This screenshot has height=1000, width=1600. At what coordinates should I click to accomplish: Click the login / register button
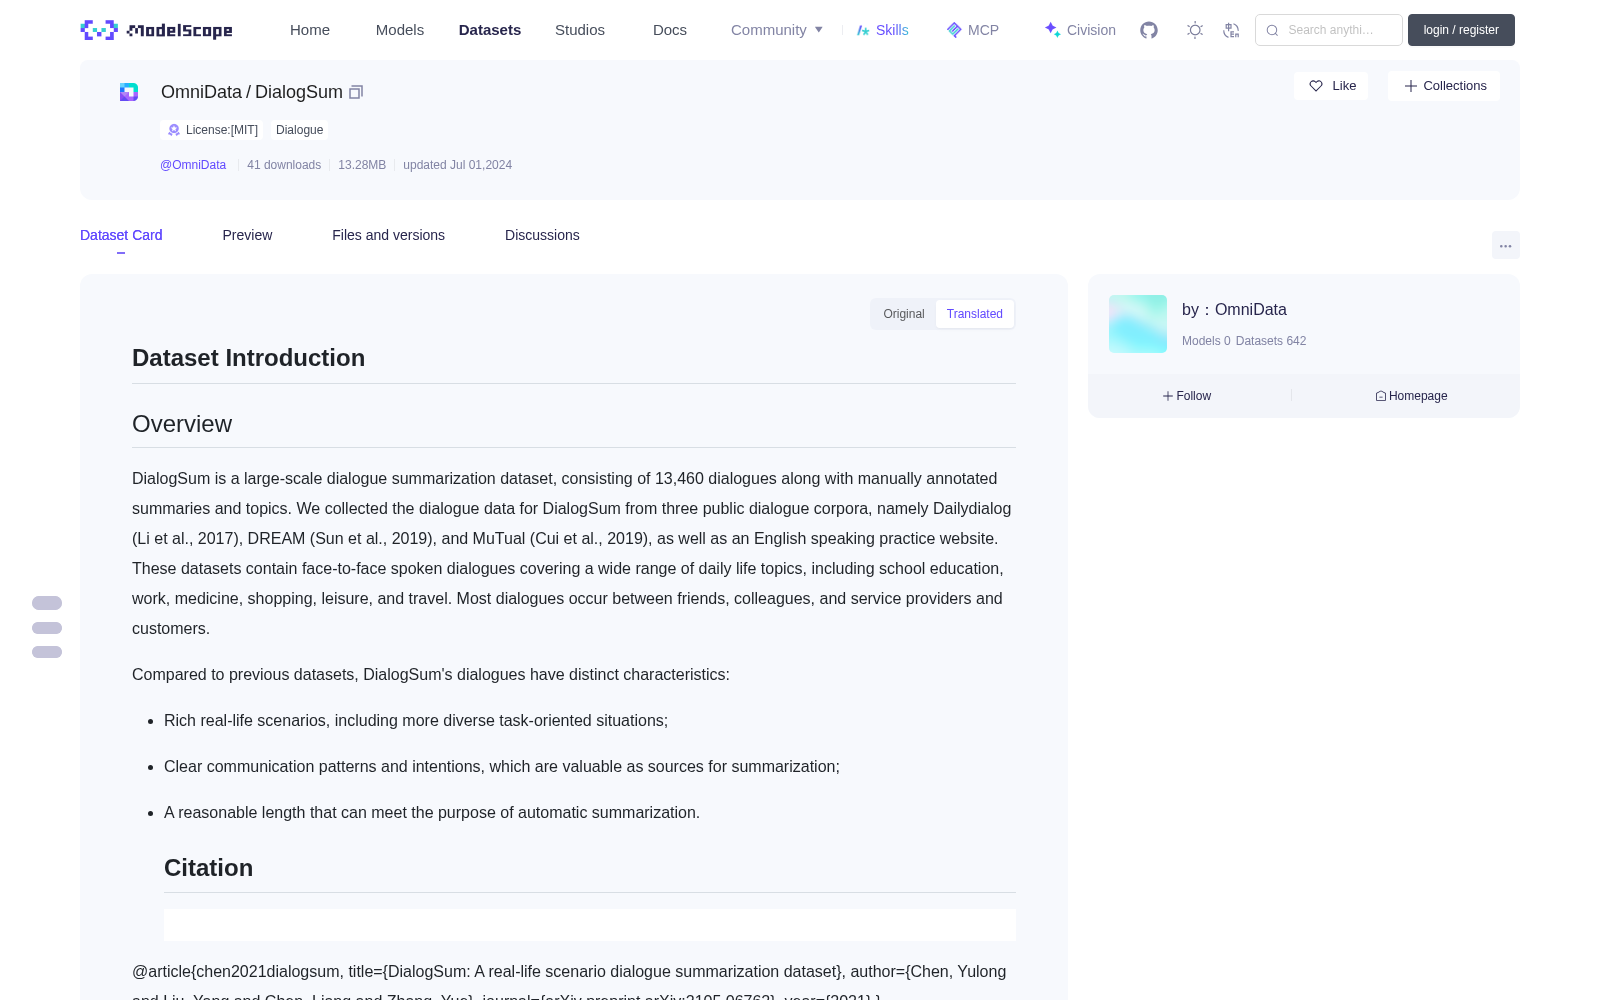(x=1461, y=30)
